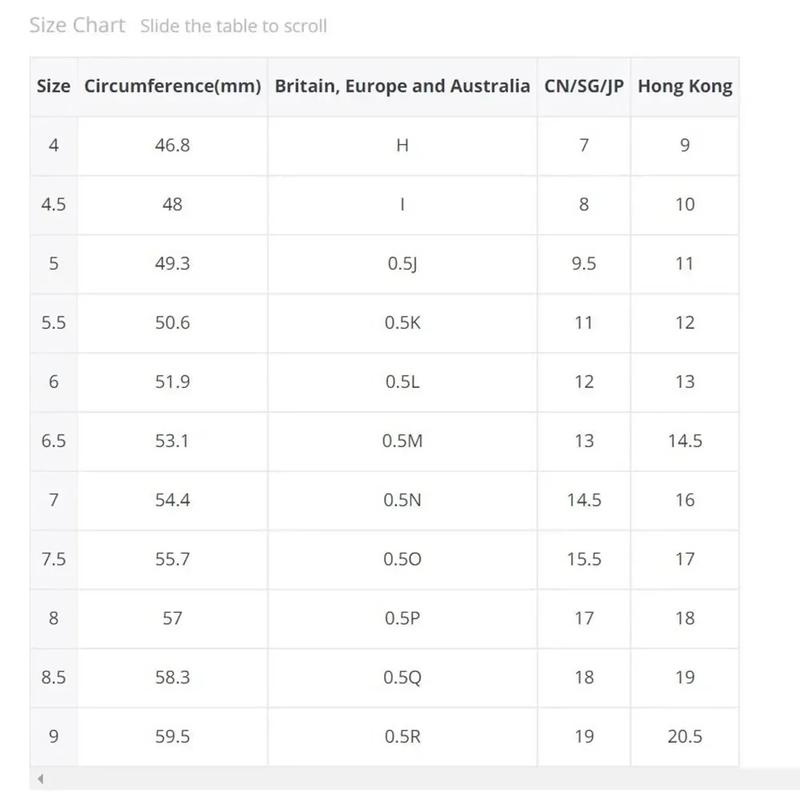Image resolution: width=800 pixels, height=800 pixels.
Task: Click the 54.4 circumference cell
Action: coord(172,501)
